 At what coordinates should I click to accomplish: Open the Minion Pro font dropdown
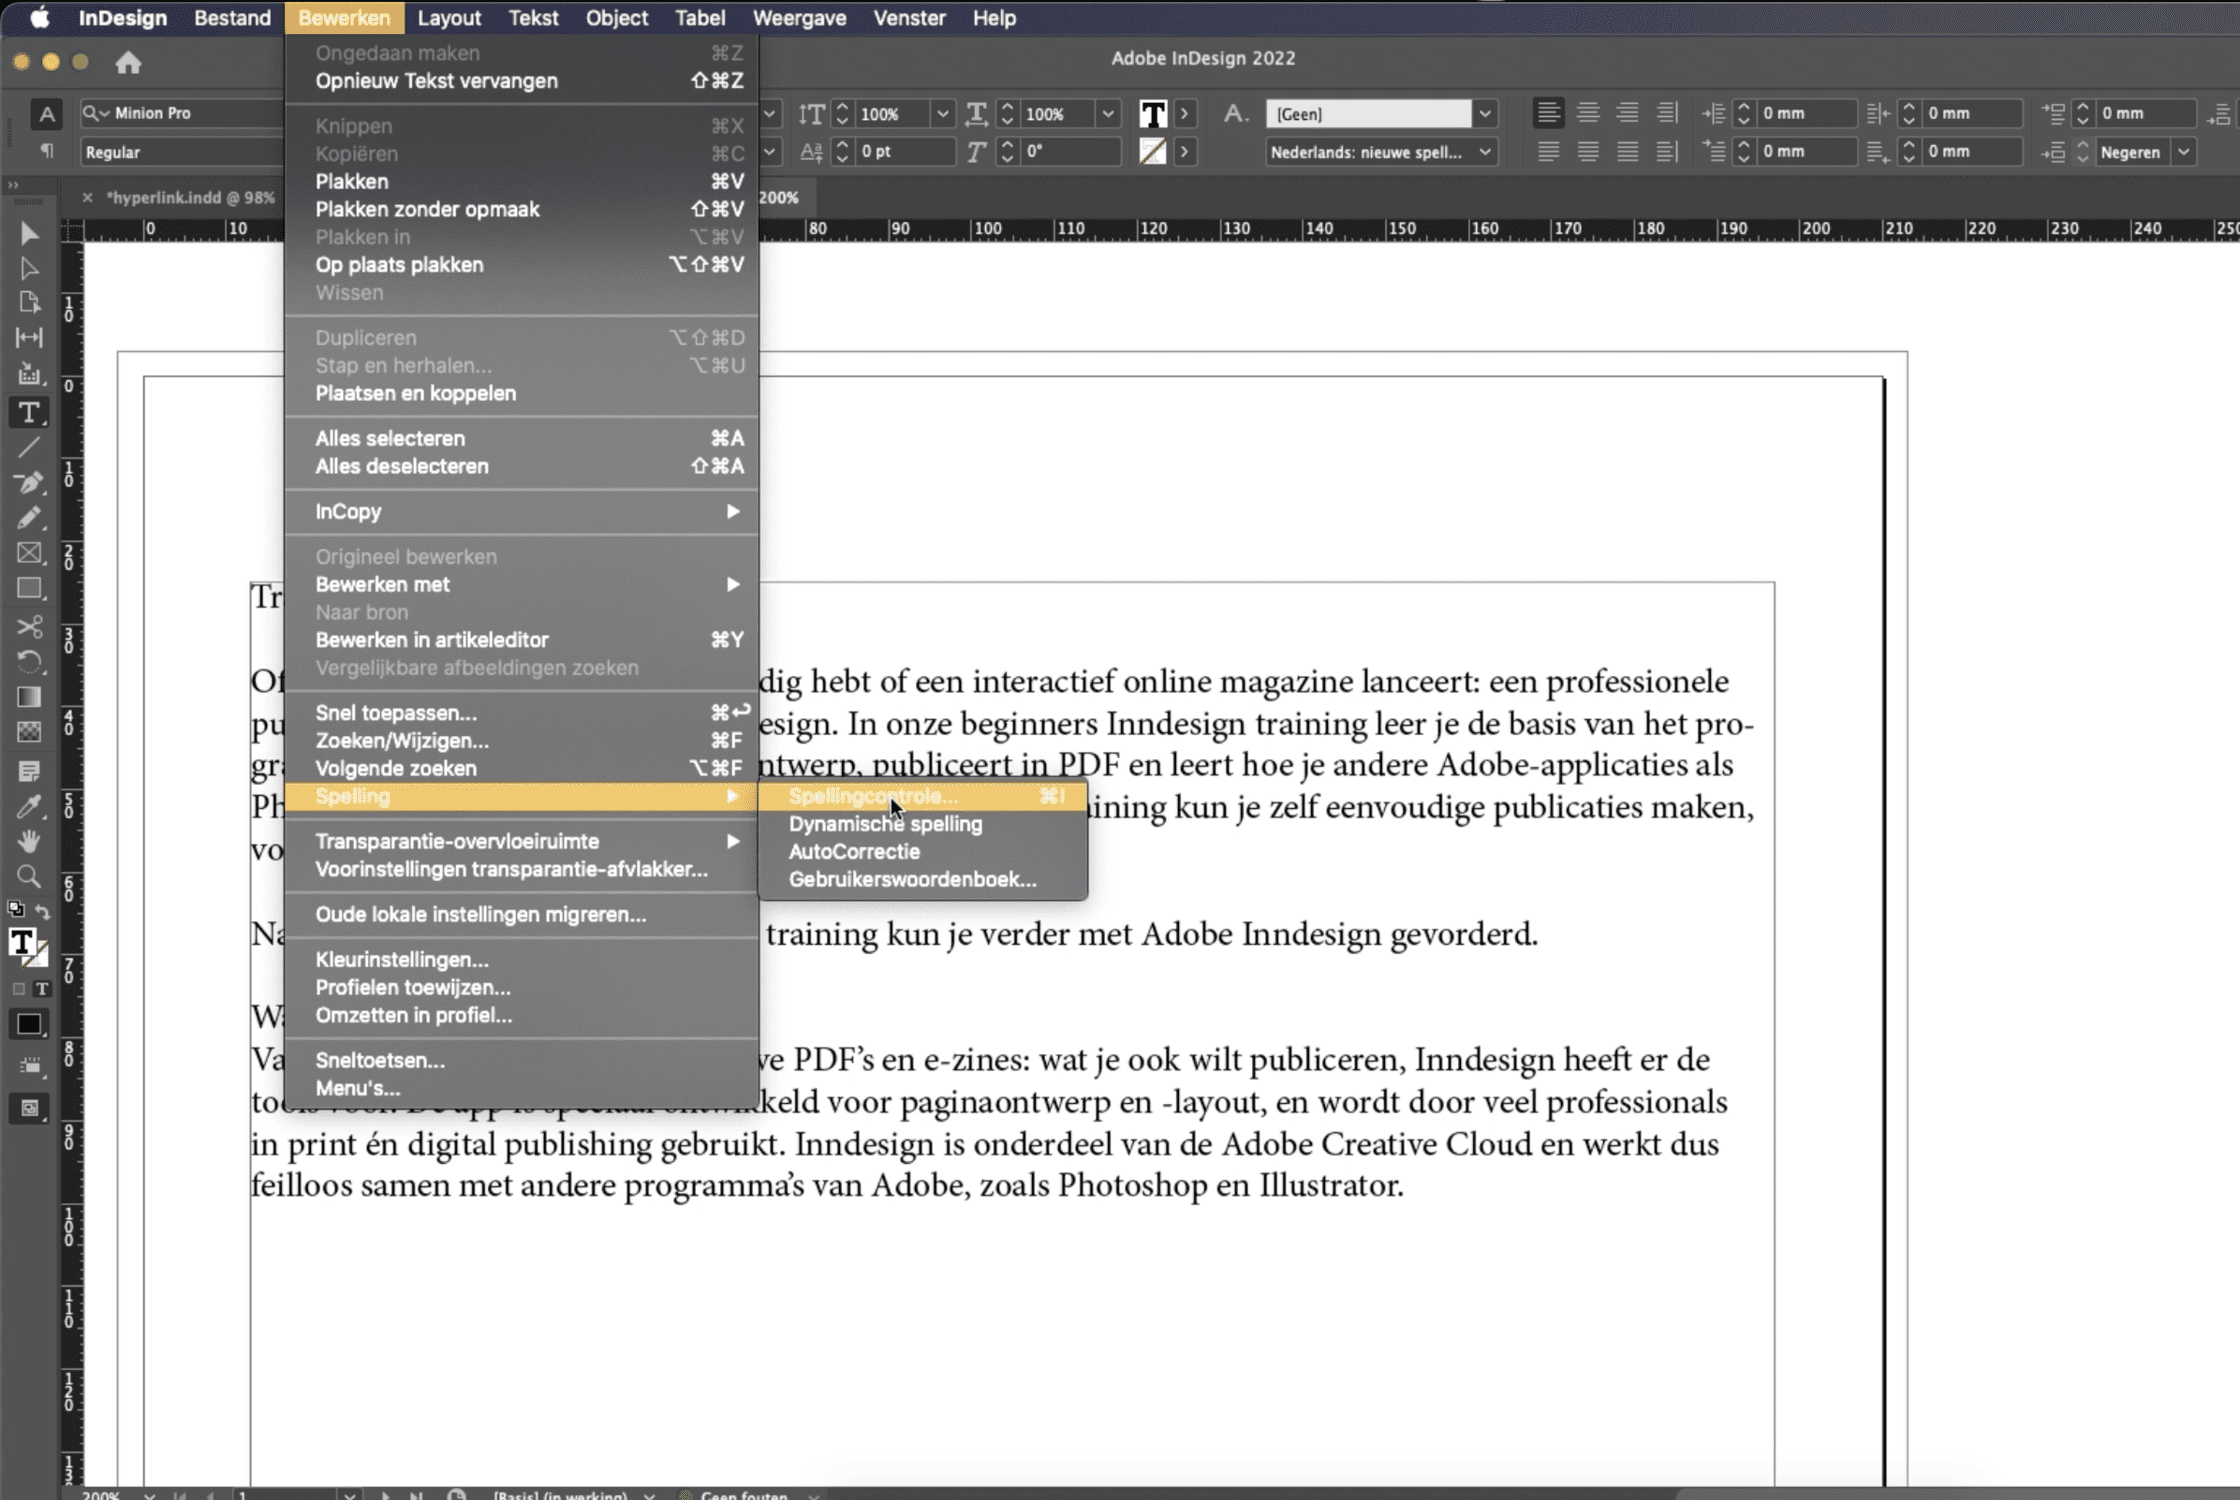point(181,113)
